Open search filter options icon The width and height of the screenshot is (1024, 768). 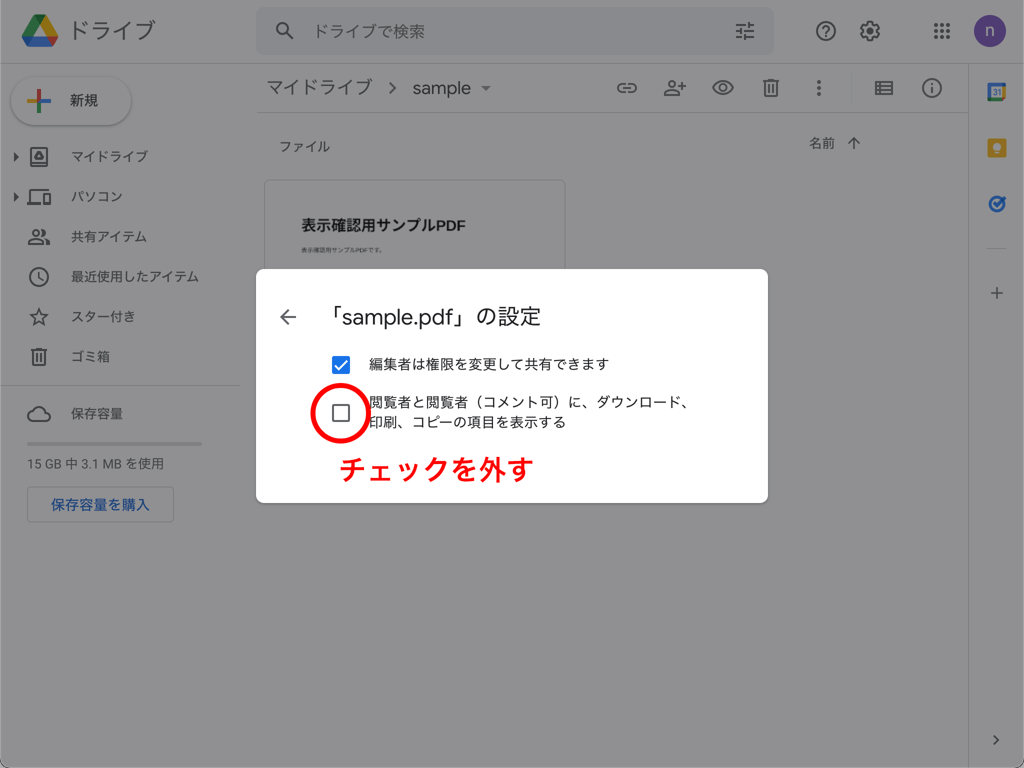745,31
